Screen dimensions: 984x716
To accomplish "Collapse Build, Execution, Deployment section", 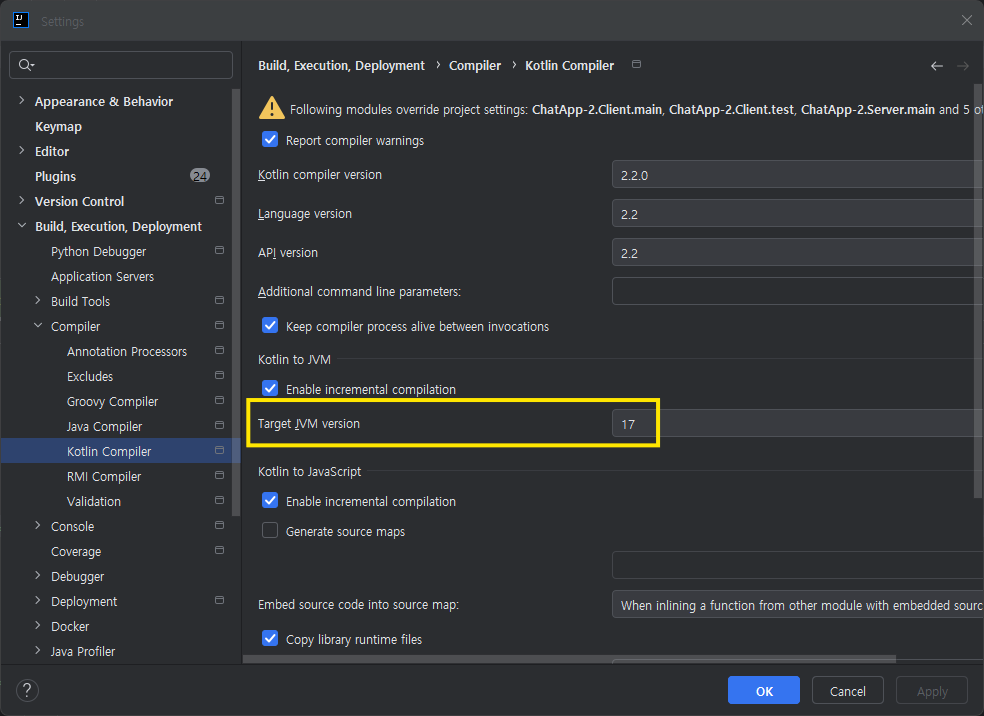I will (22, 225).
